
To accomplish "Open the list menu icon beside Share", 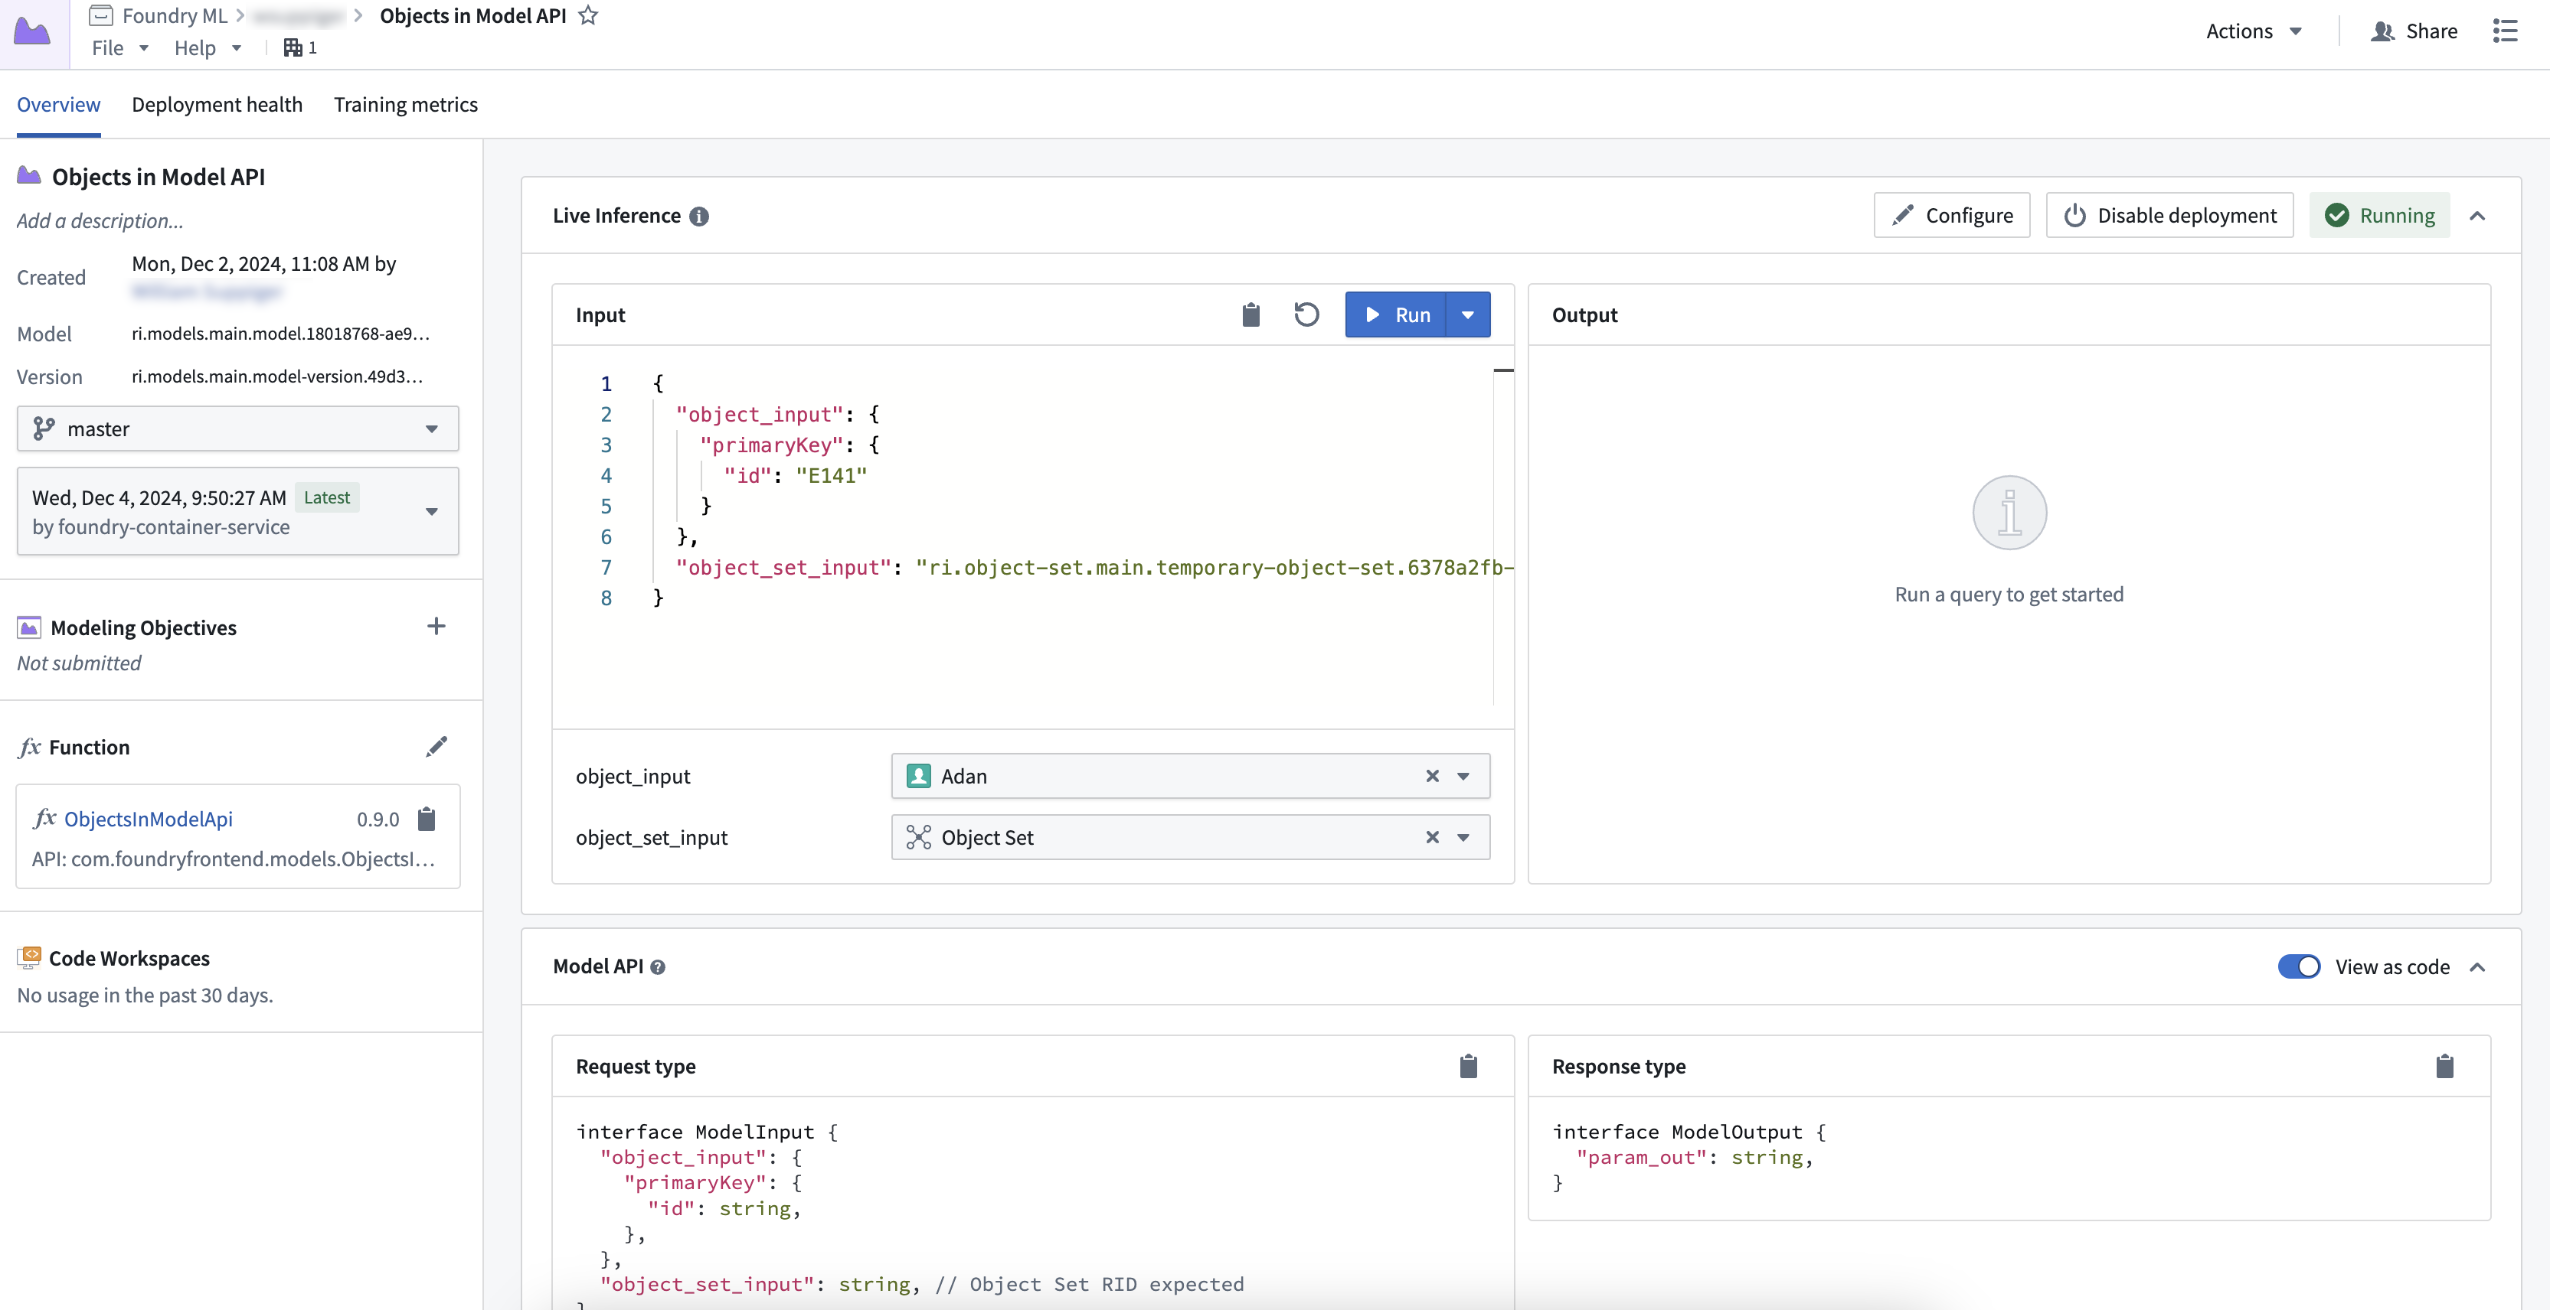I will tap(2504, 31).
